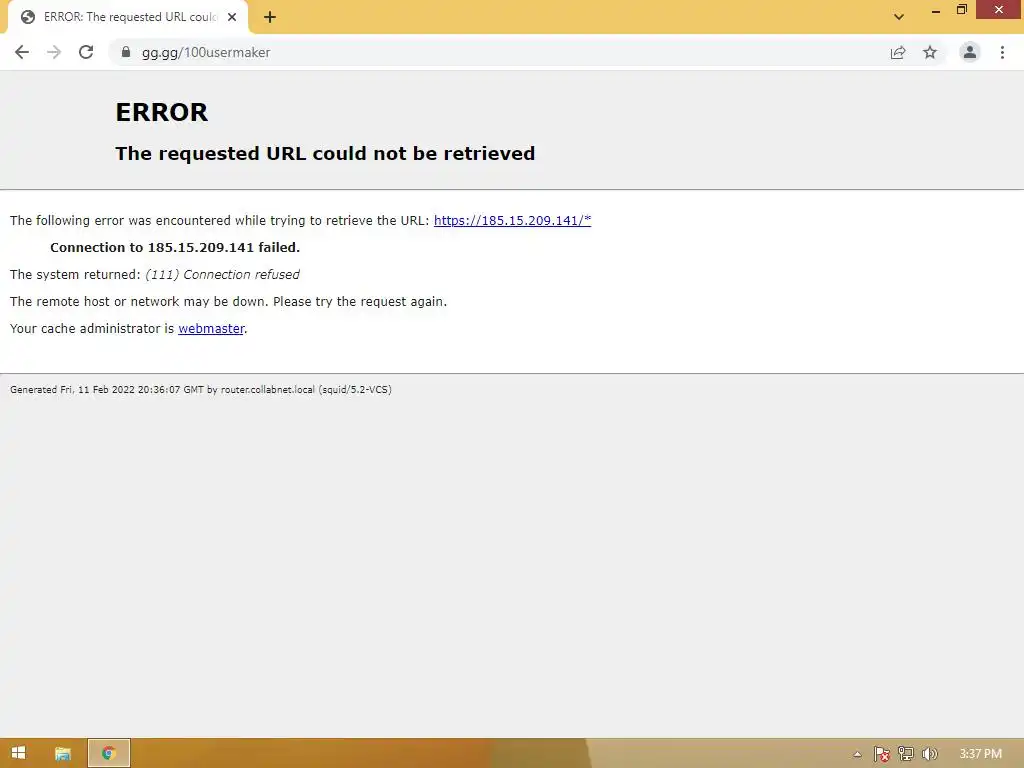Open File Explorer from taskbar

pyautogui.click(x=63, y=754)
